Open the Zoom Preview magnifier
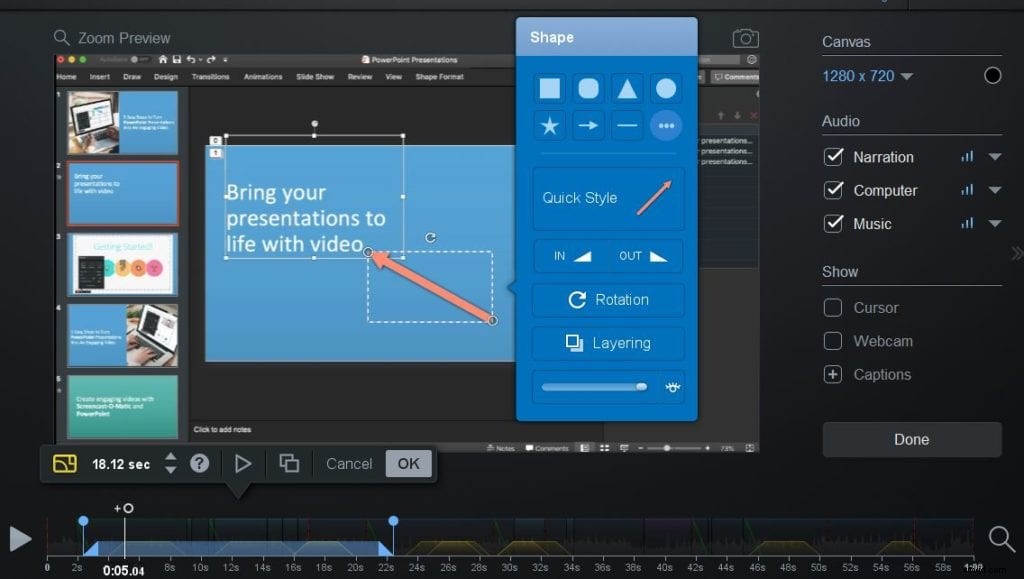1024x579 pixels. [x=62, y=37]
